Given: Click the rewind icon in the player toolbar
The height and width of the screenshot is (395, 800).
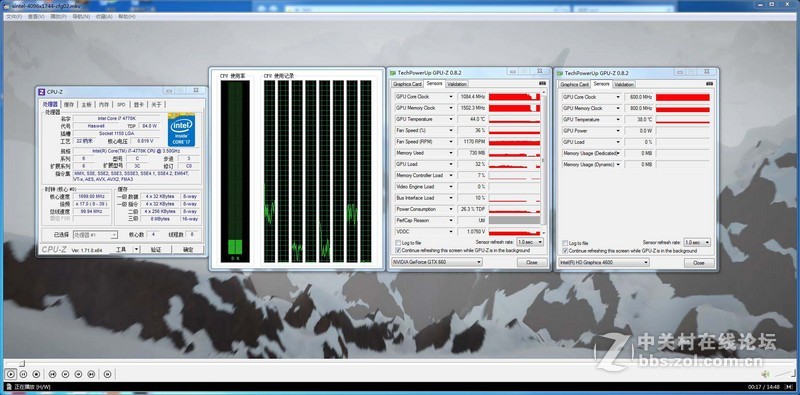Looking at the screenshot, I should point(65,374).
